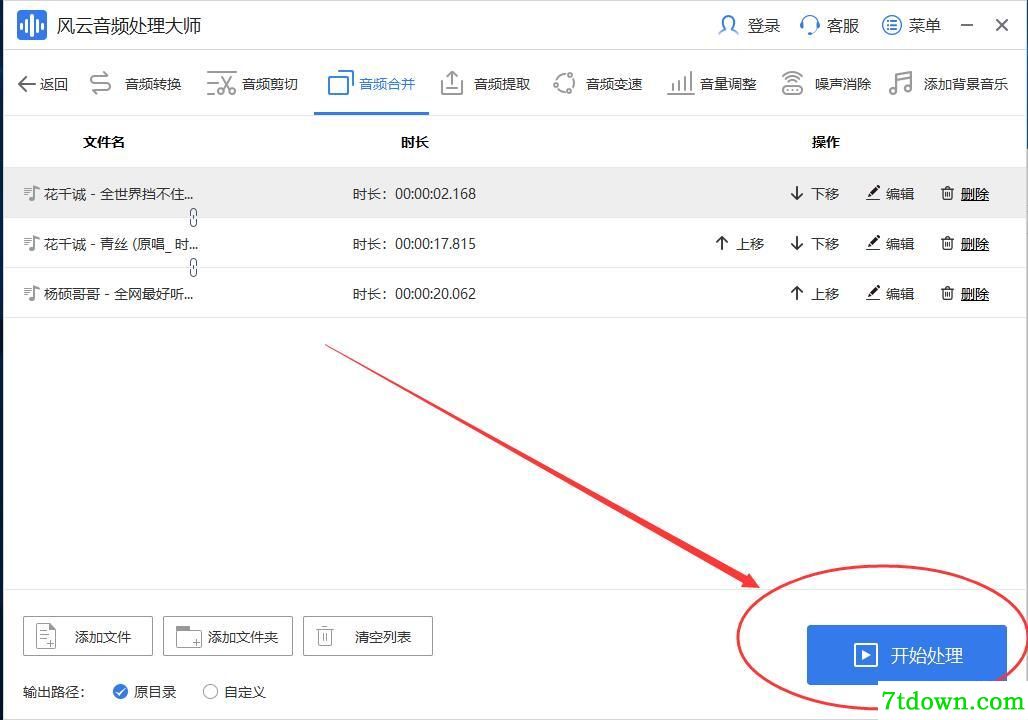Click the link icon between first two files

click(193, 217)
